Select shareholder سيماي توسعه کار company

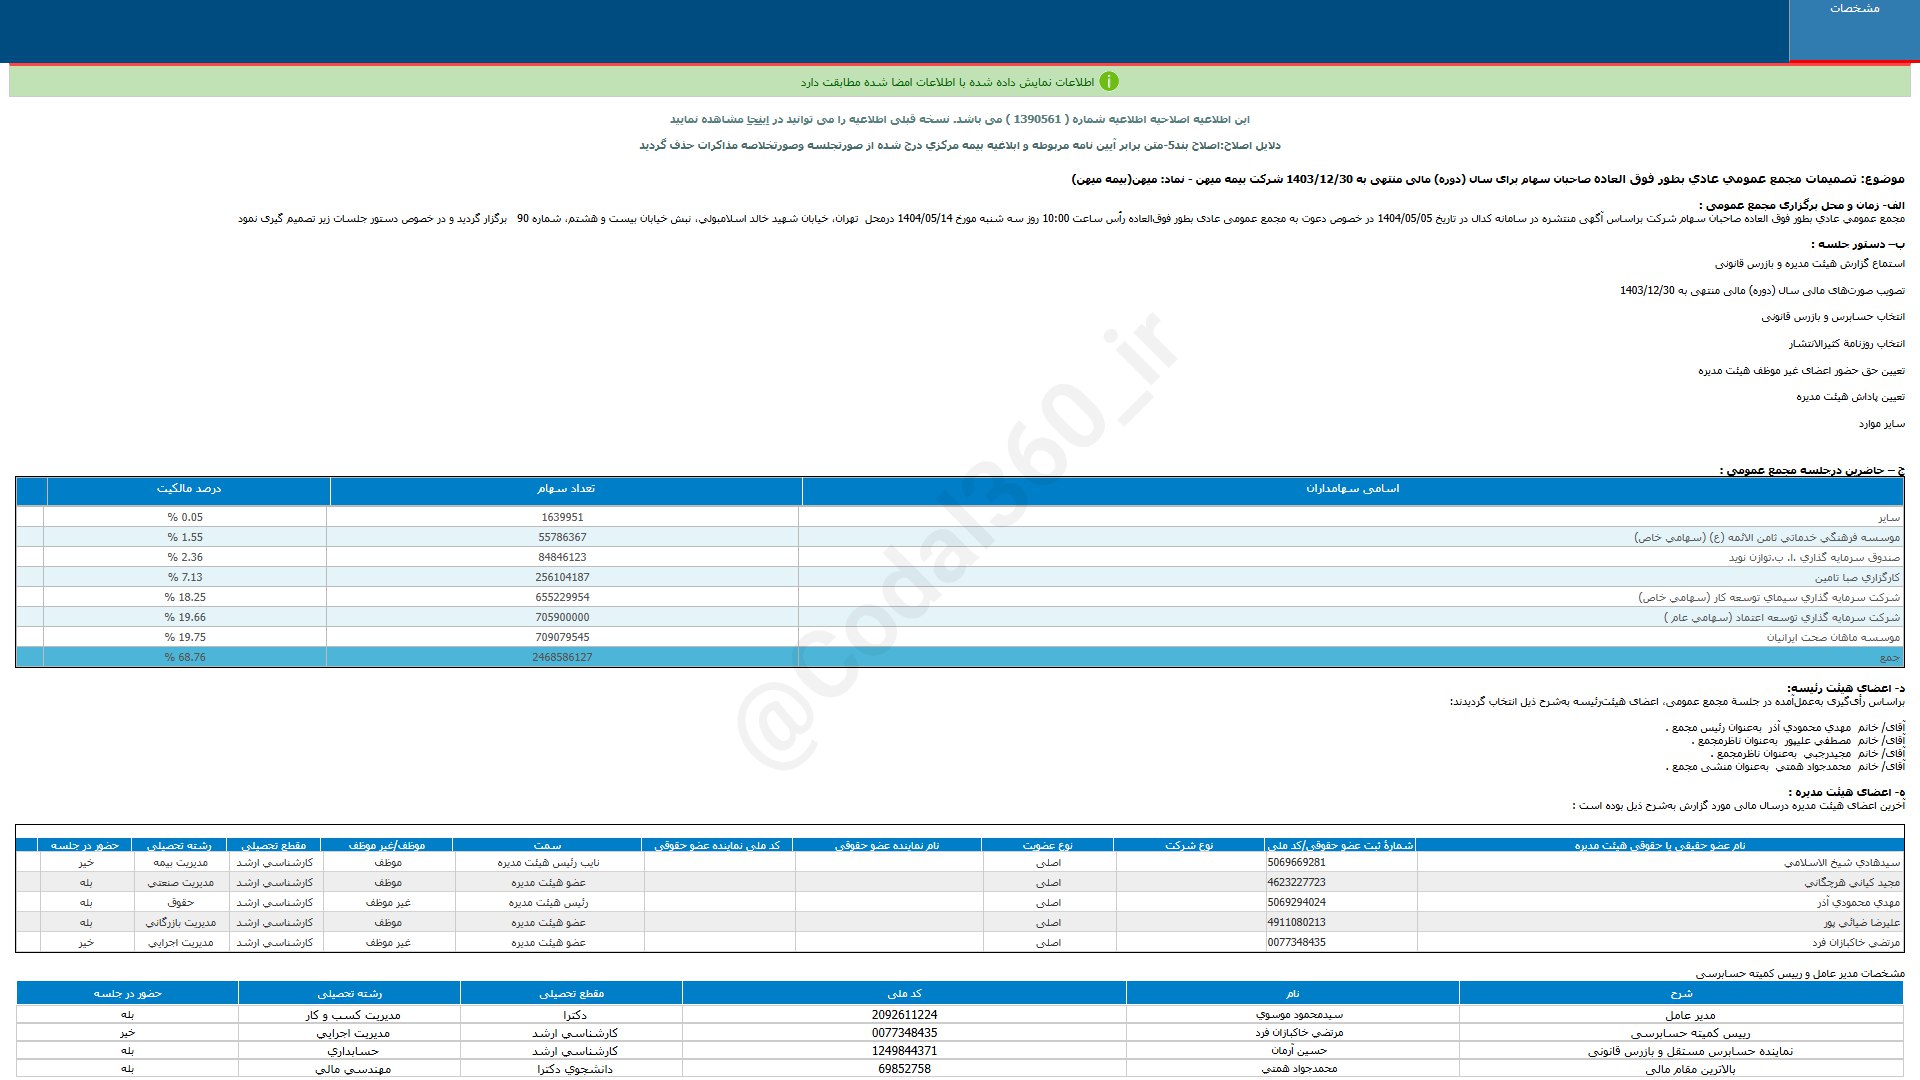click(1769, 598)
